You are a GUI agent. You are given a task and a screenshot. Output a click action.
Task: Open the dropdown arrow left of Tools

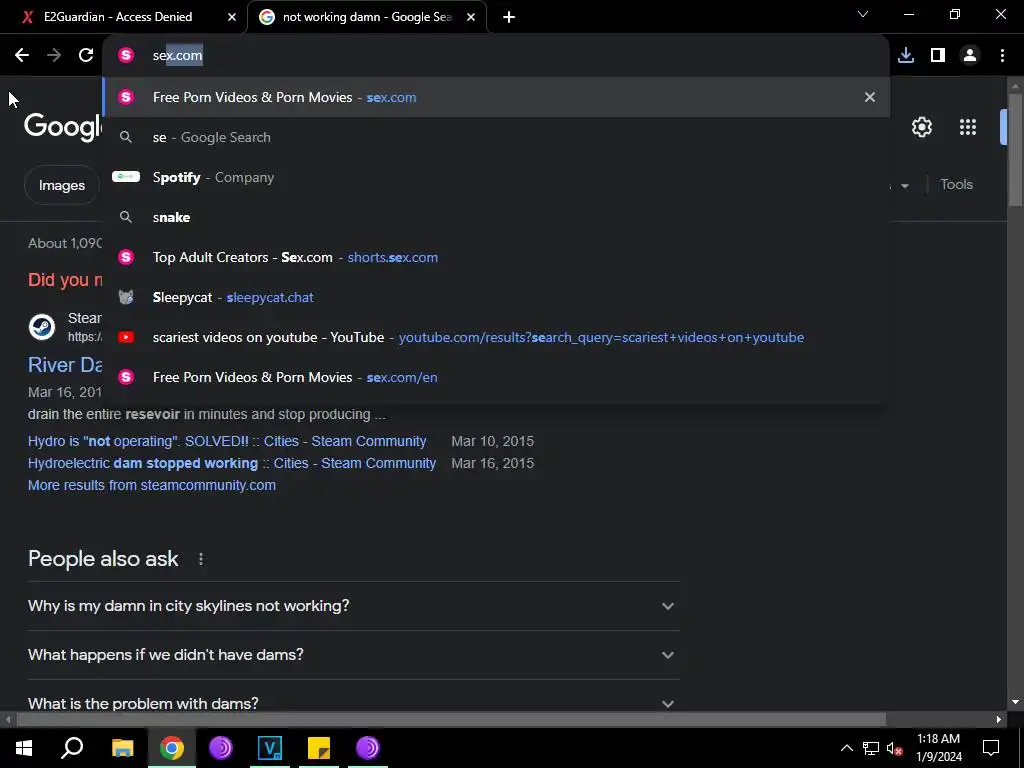(905, 185)
